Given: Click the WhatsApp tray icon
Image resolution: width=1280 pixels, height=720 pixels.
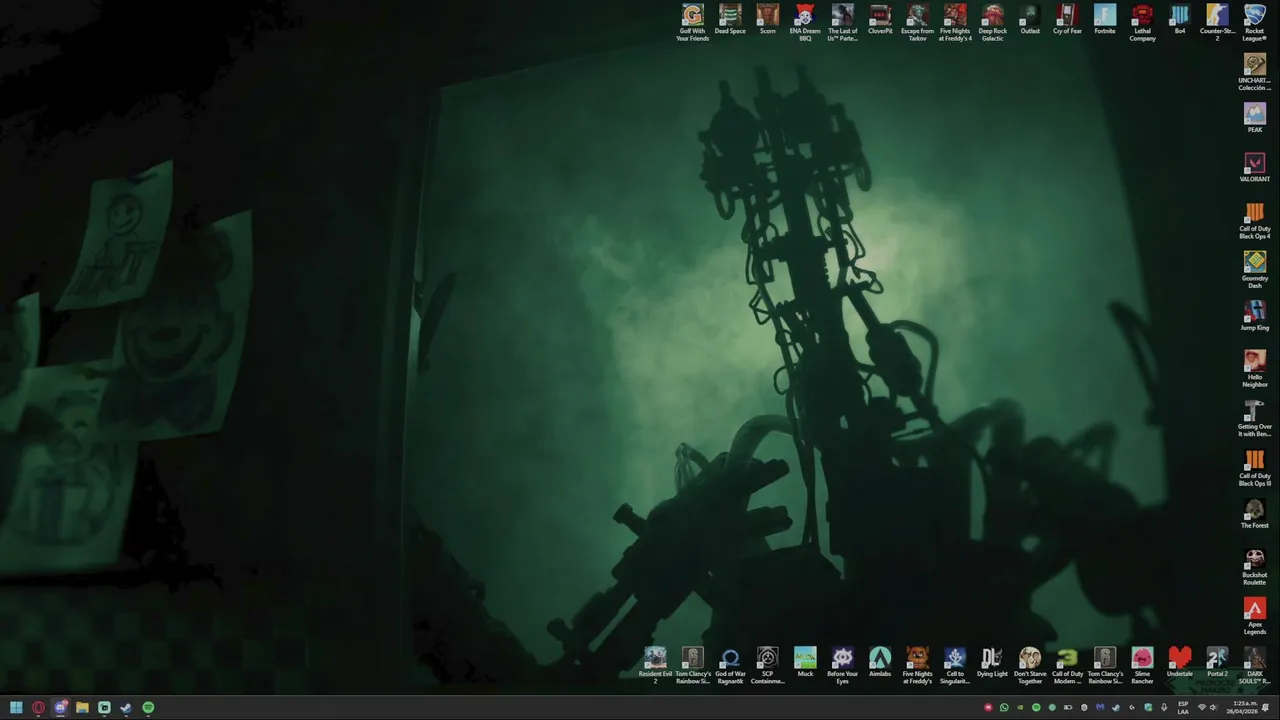Looking at the screenshot, I should click(1004, 708).
